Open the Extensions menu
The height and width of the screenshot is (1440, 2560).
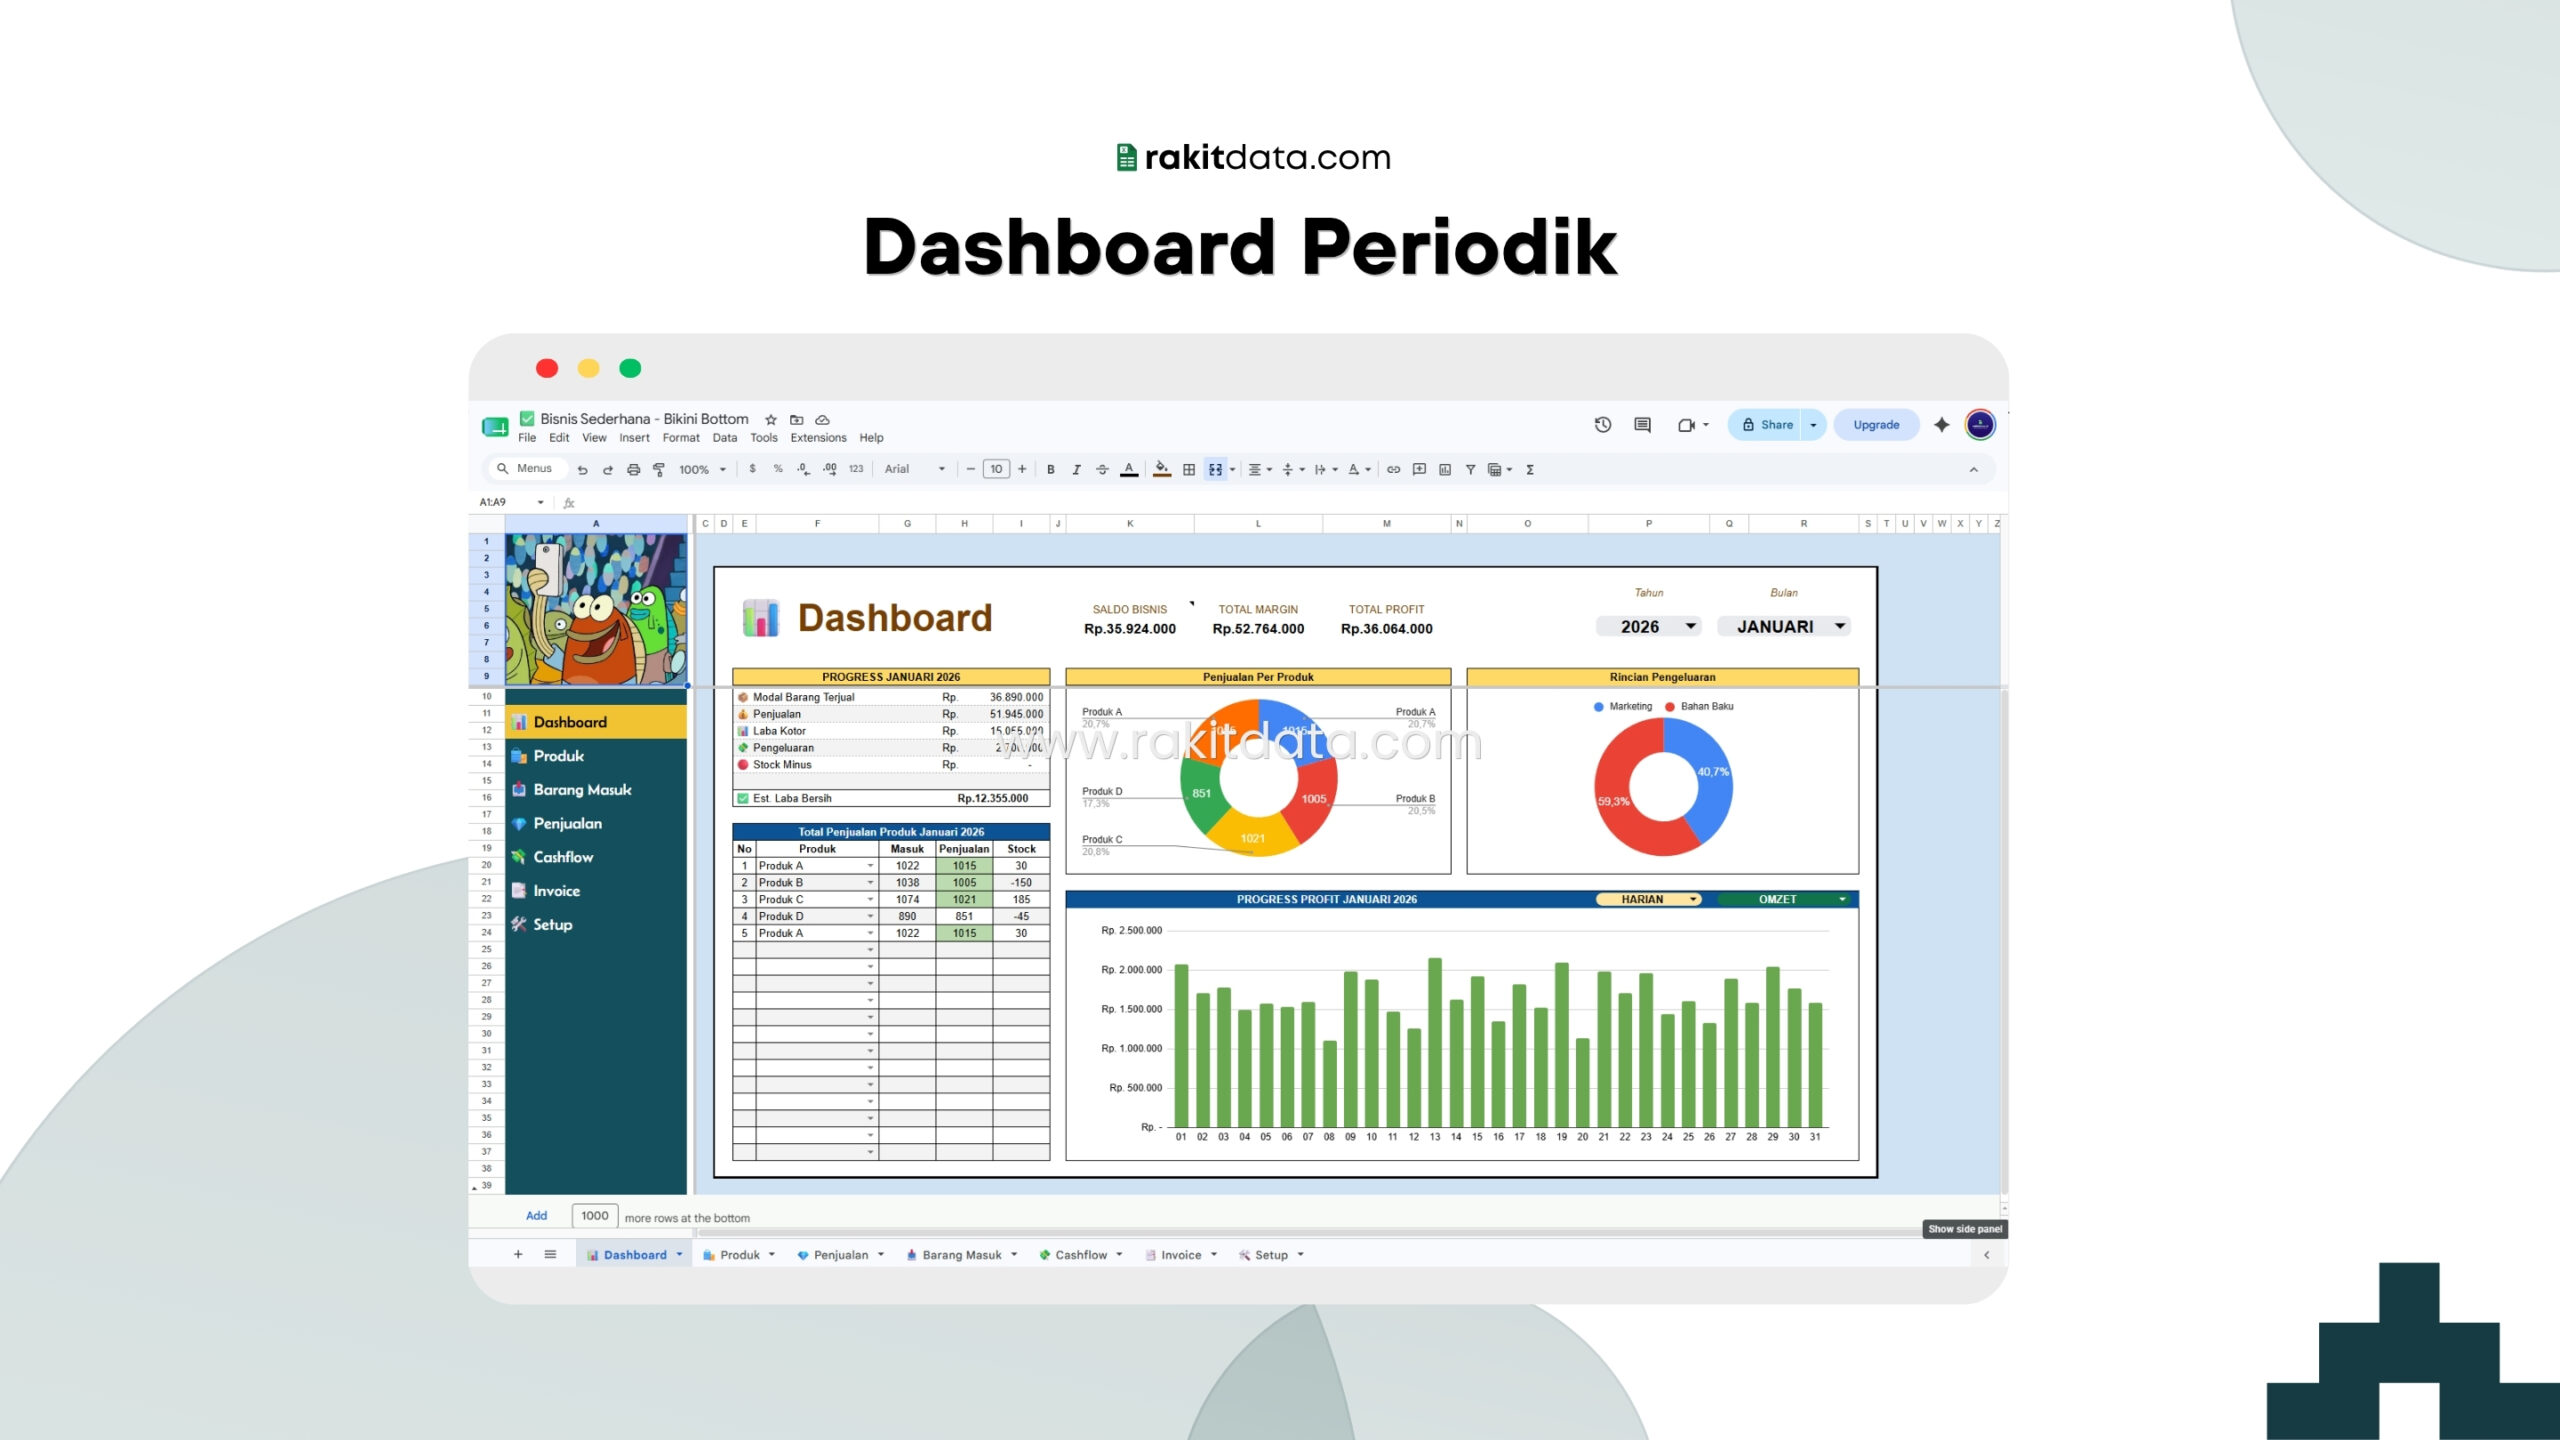click(818, 438)
